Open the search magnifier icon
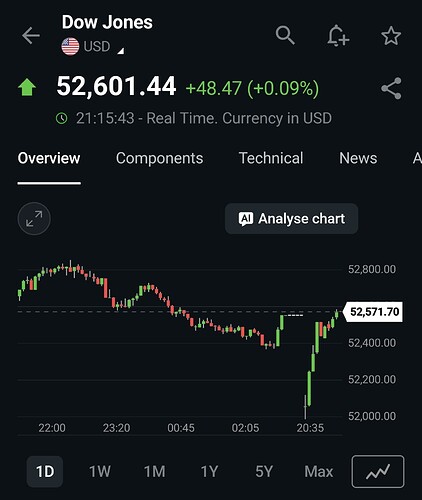Image resolution: width=422 pixels, height=500 pixels. coord(285,35)
